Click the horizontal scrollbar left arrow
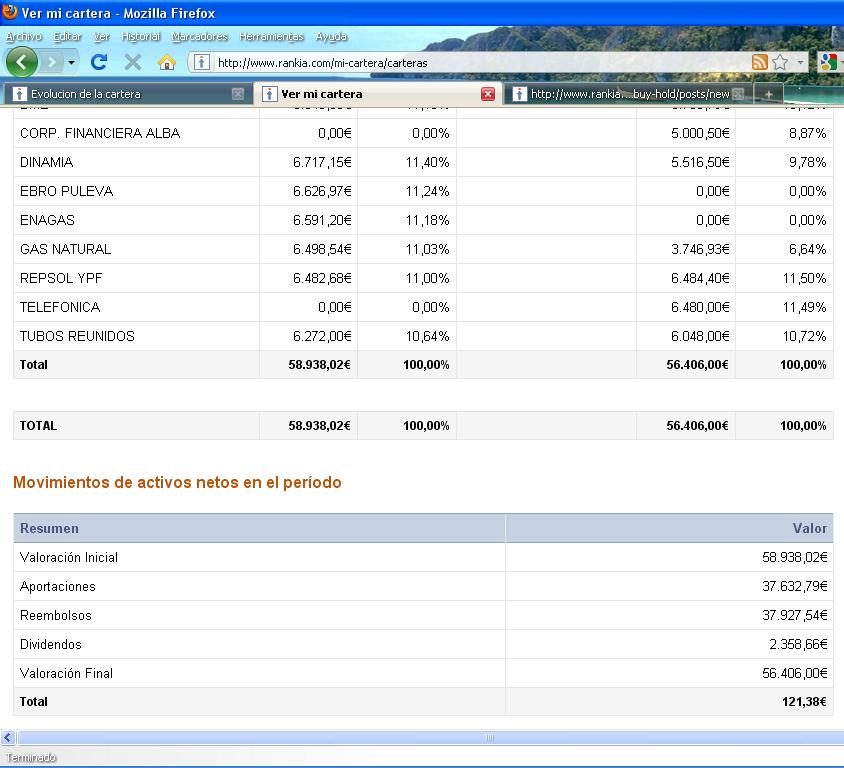The height and width of the screenshot is (768, 844). [x=8, y=738]
